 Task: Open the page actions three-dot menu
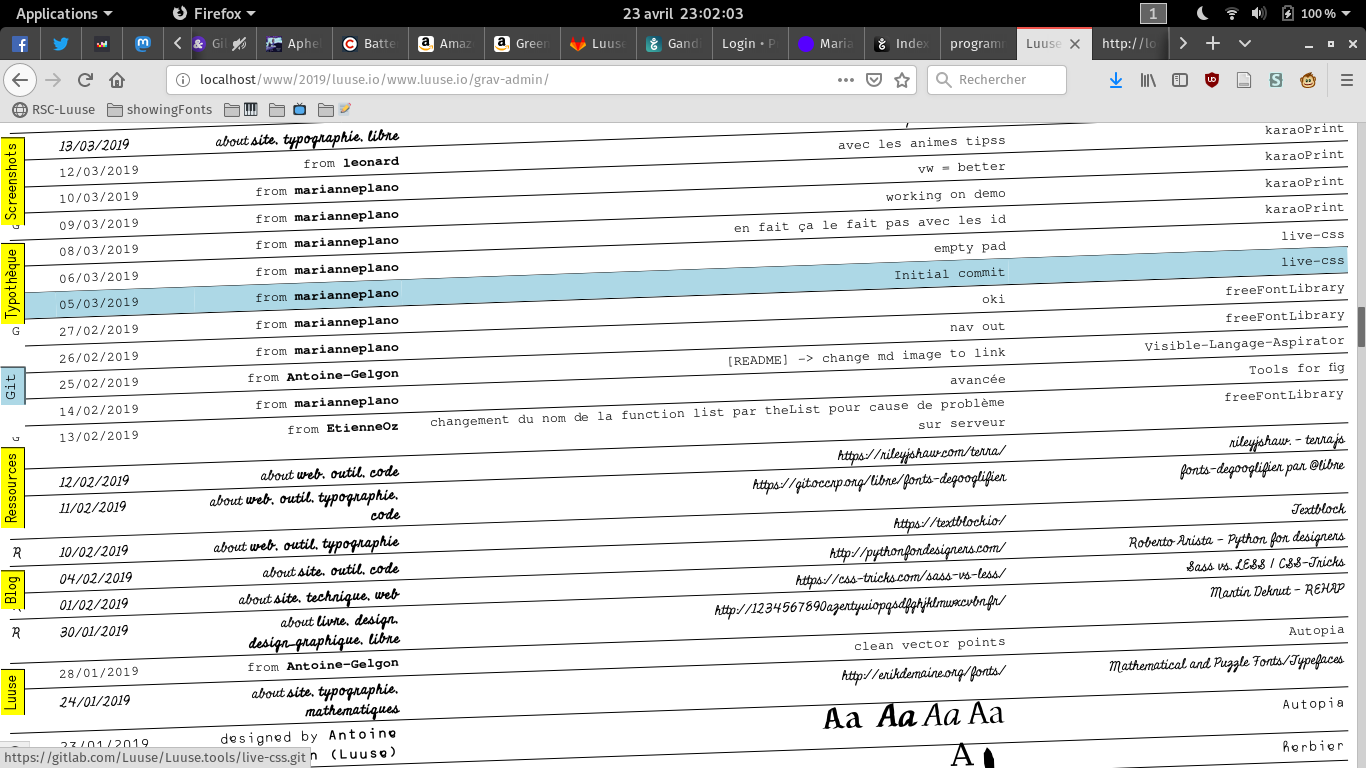click(846, 80)
